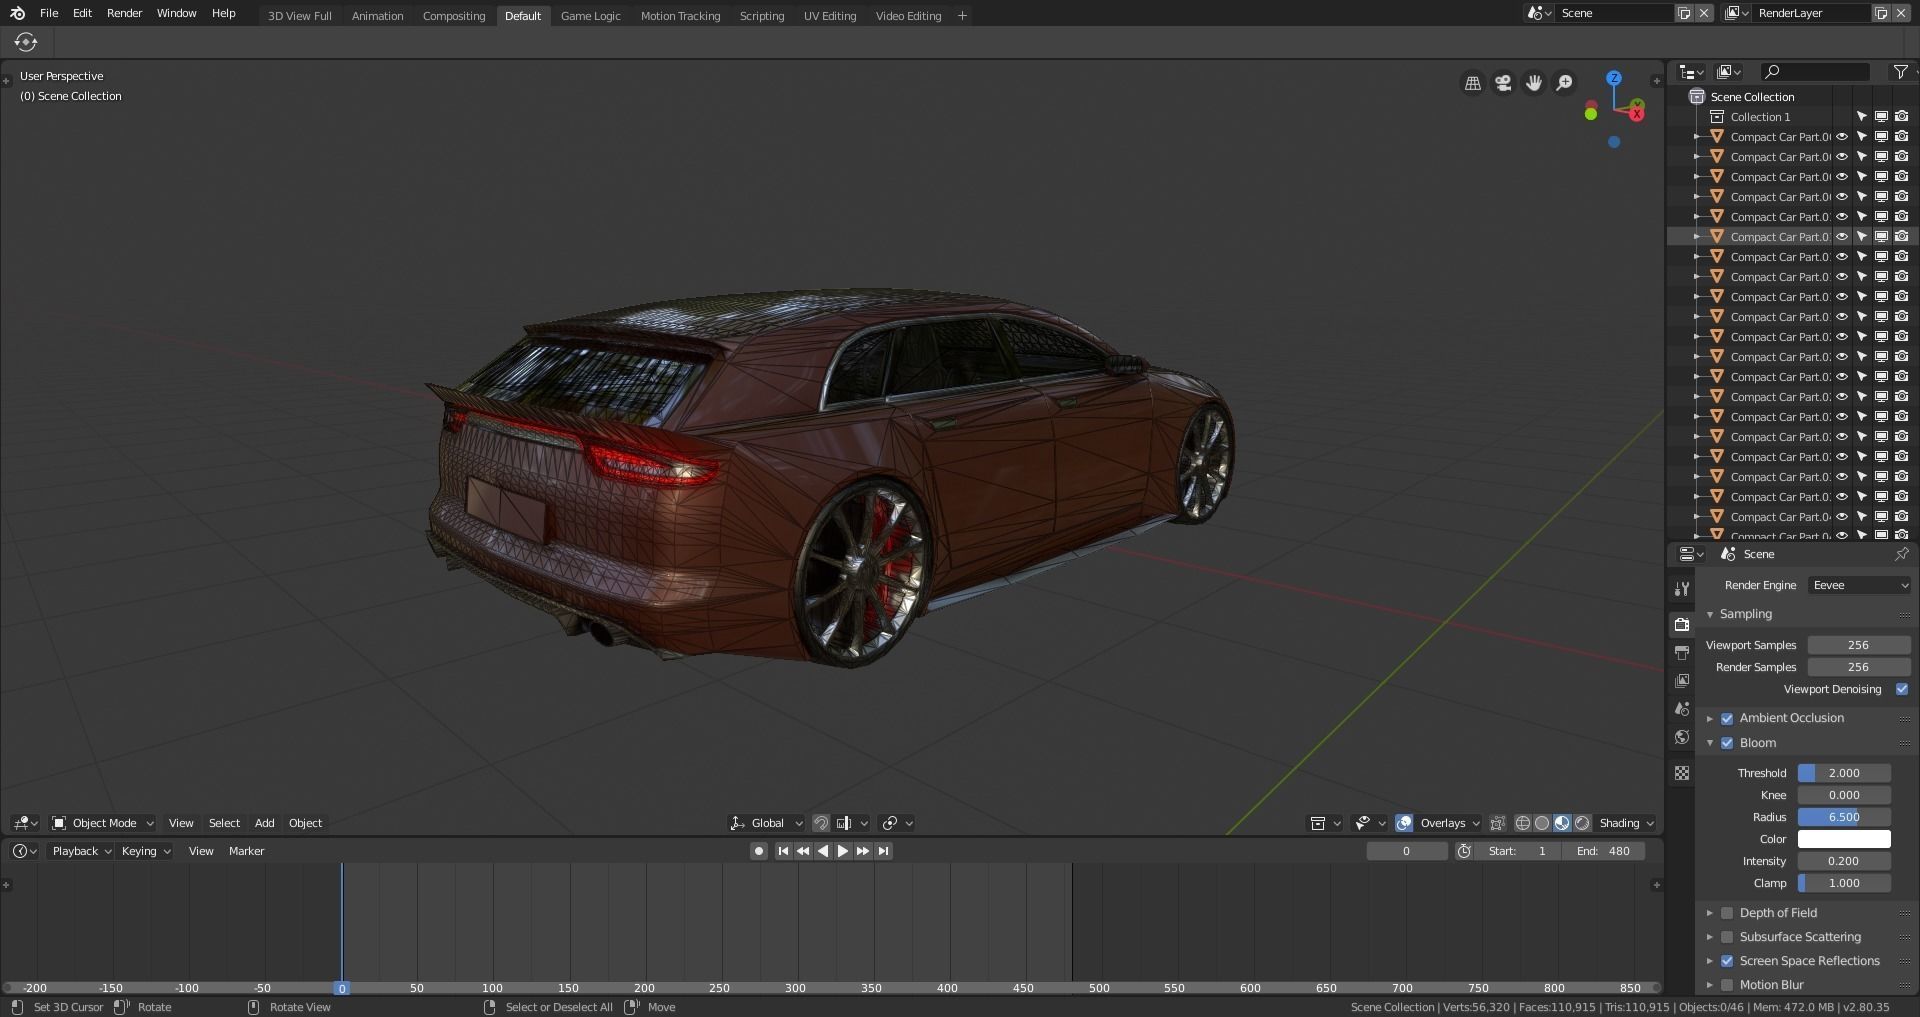Select rendered viewport shading
Viewport: 1920px width, 1017px height.
pyautogui.click(x=1582, y=823)
